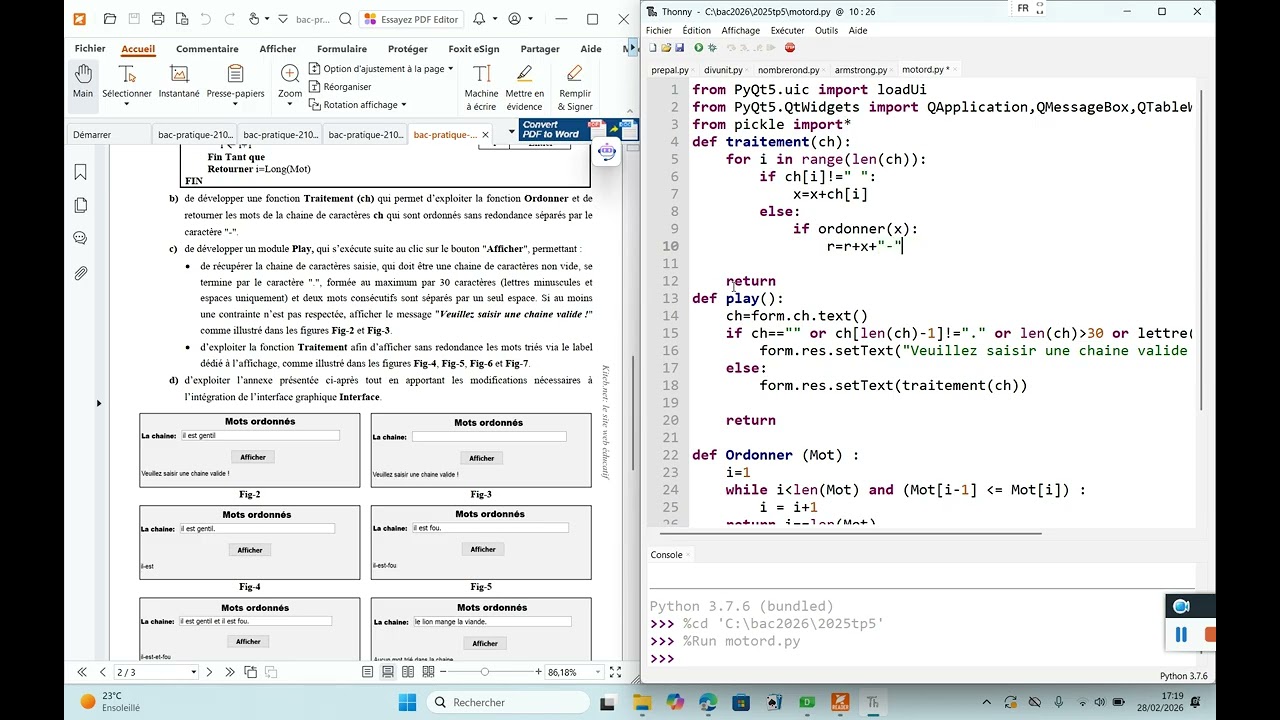Choose the Instantané snapshot tool

[x=179, y=81]
